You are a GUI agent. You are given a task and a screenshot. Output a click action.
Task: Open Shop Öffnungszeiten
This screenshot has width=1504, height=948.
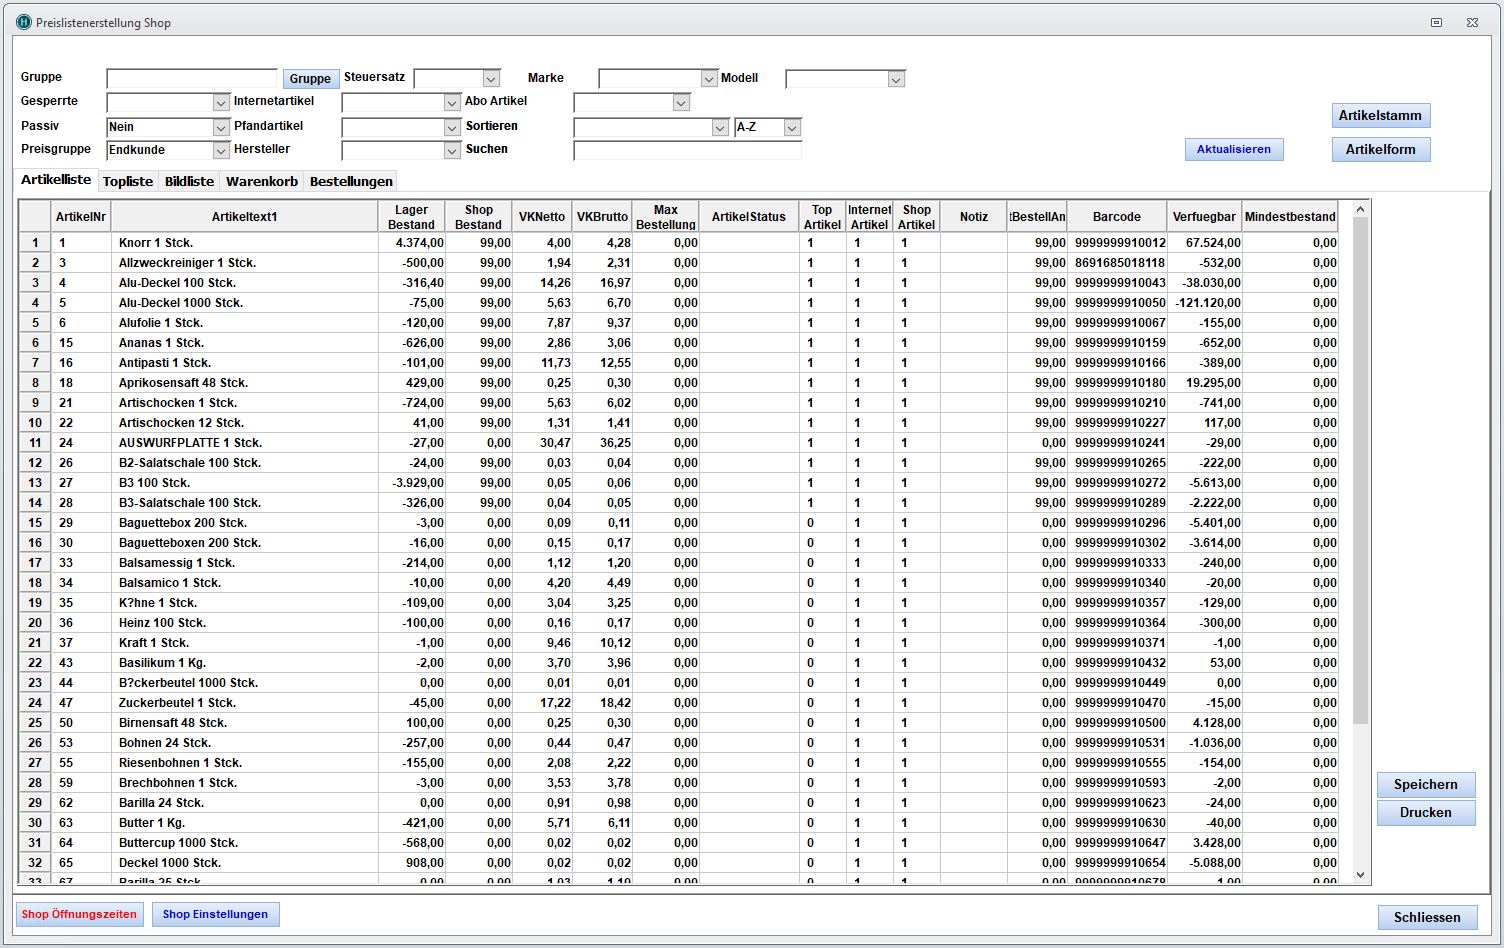[79, 914]
